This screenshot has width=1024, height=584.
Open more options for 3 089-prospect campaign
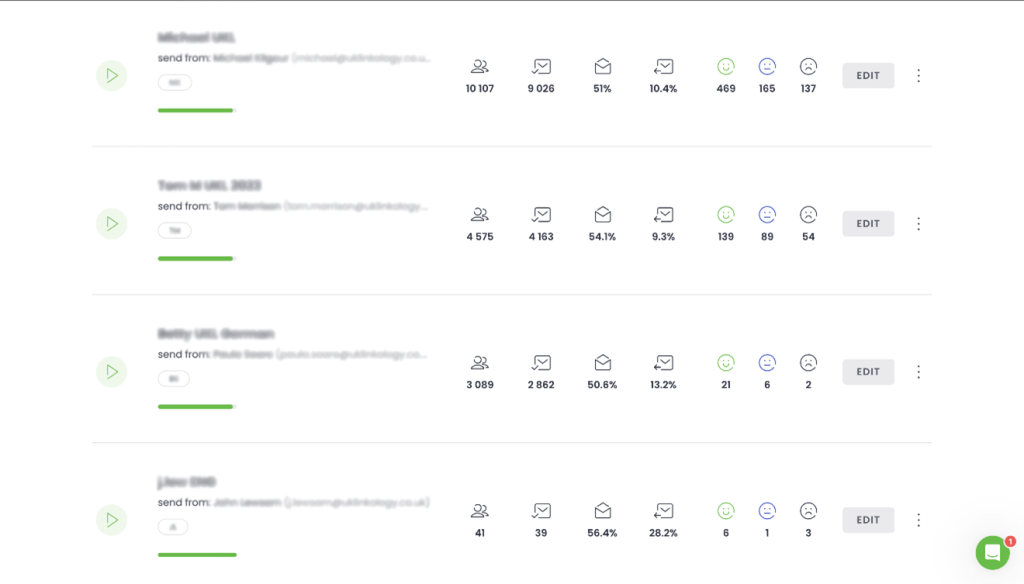(919, 372)
